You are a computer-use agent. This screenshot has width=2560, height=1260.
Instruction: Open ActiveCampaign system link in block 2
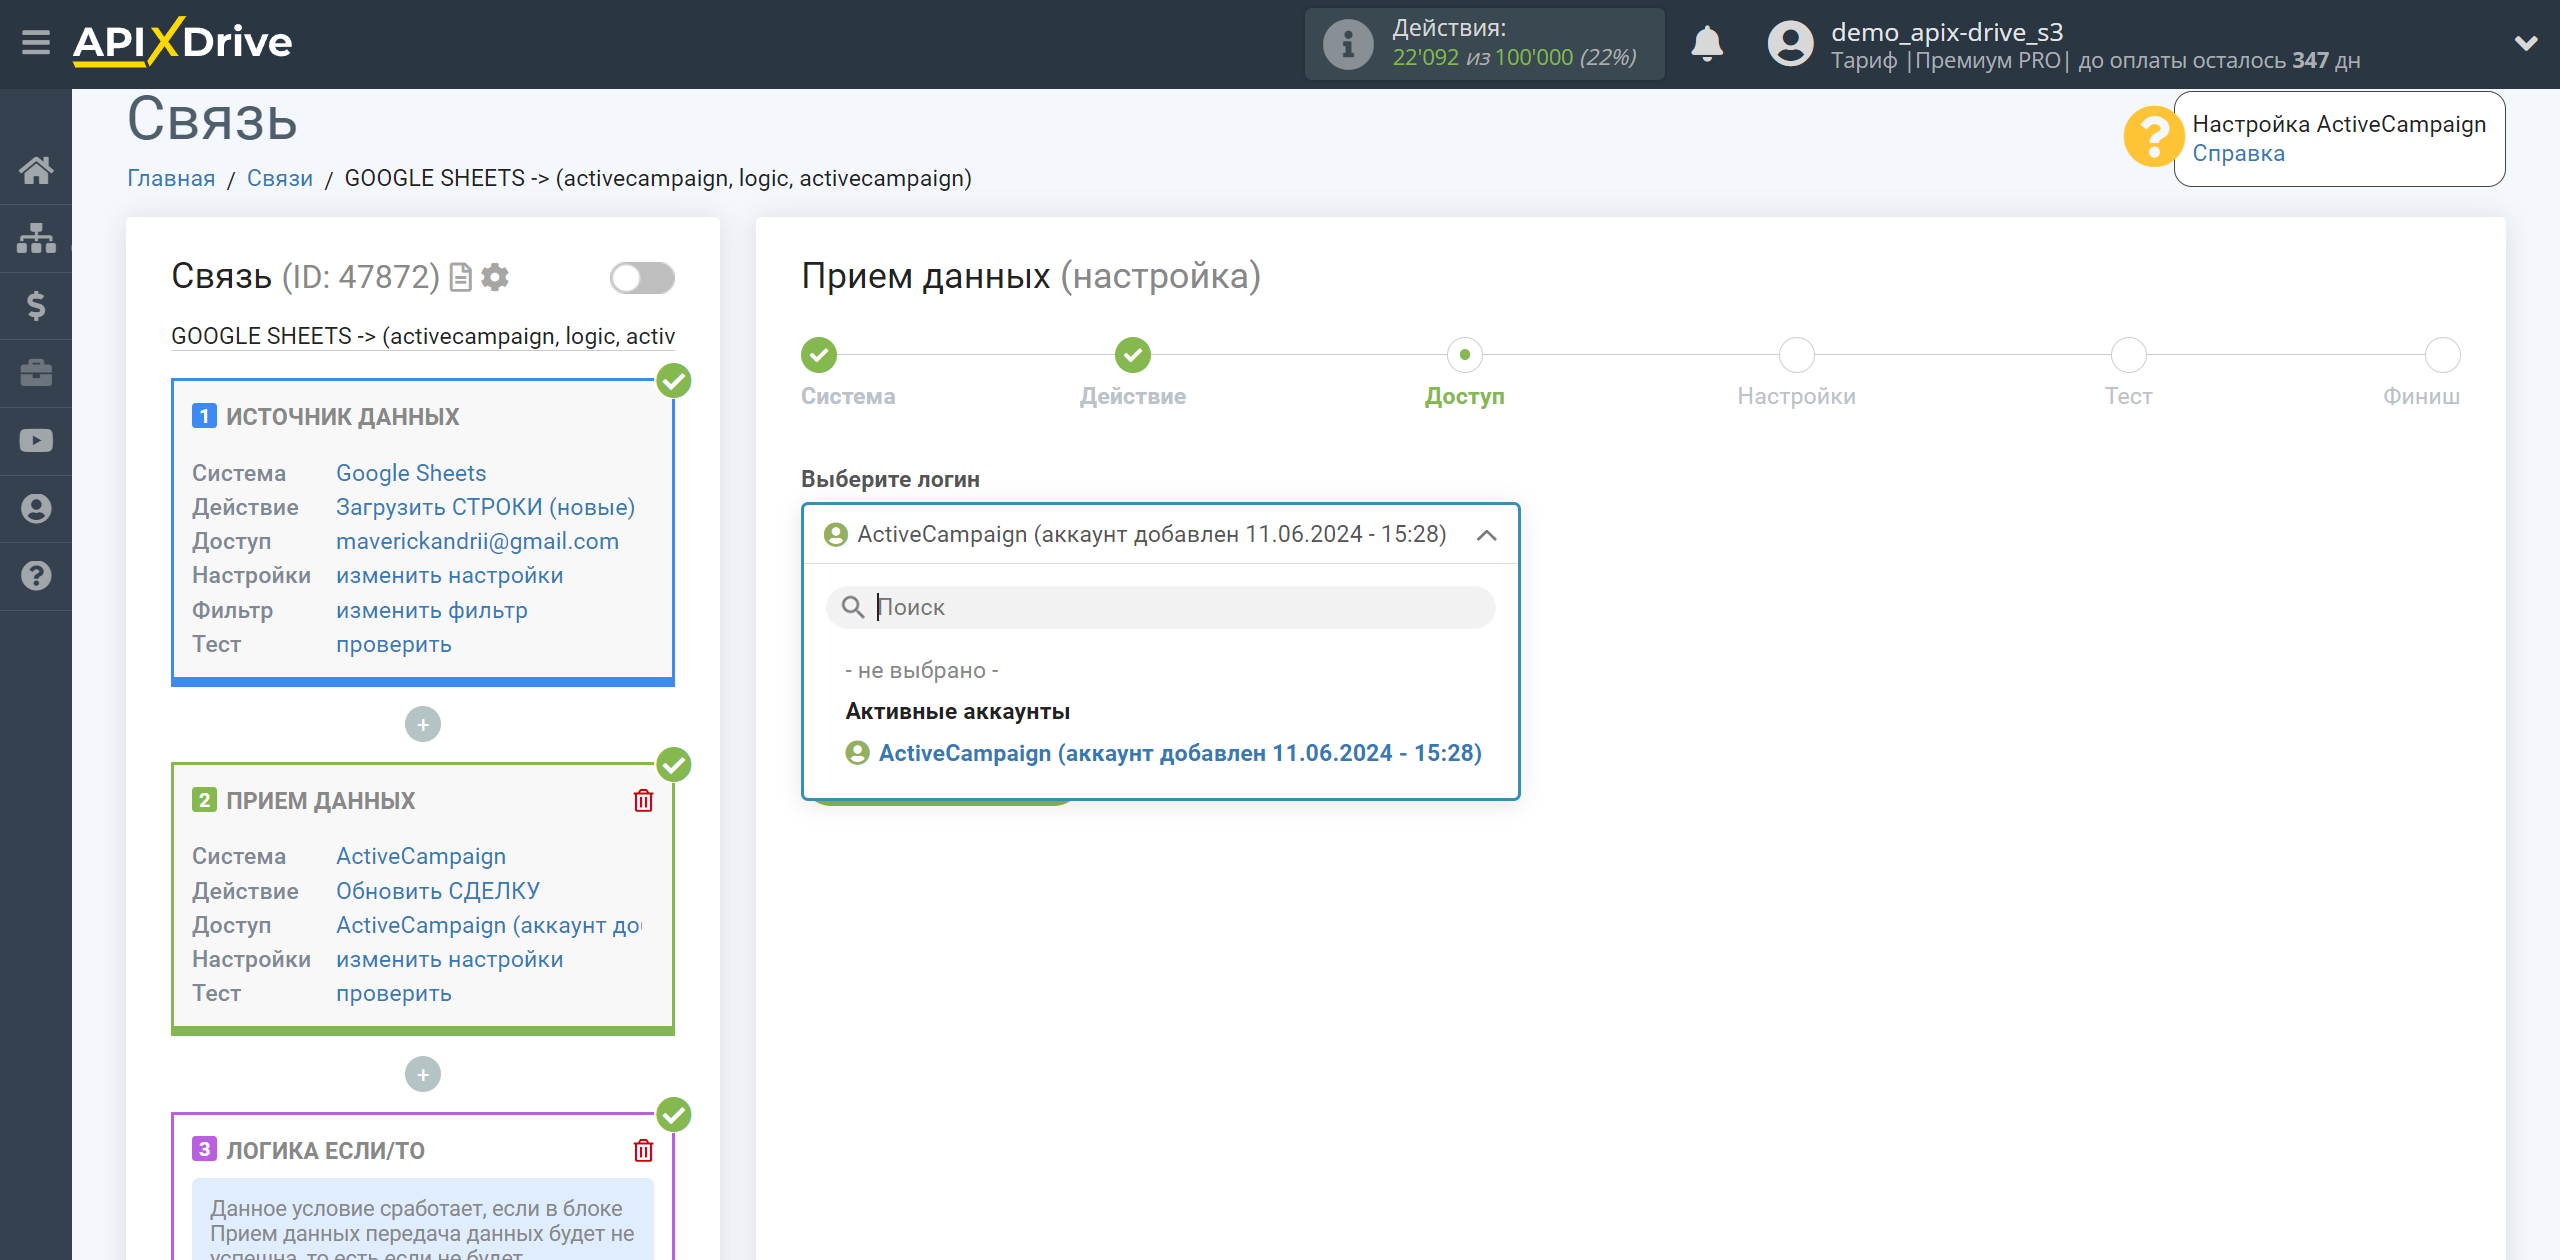pyautogui.click(x=421, y=856)
